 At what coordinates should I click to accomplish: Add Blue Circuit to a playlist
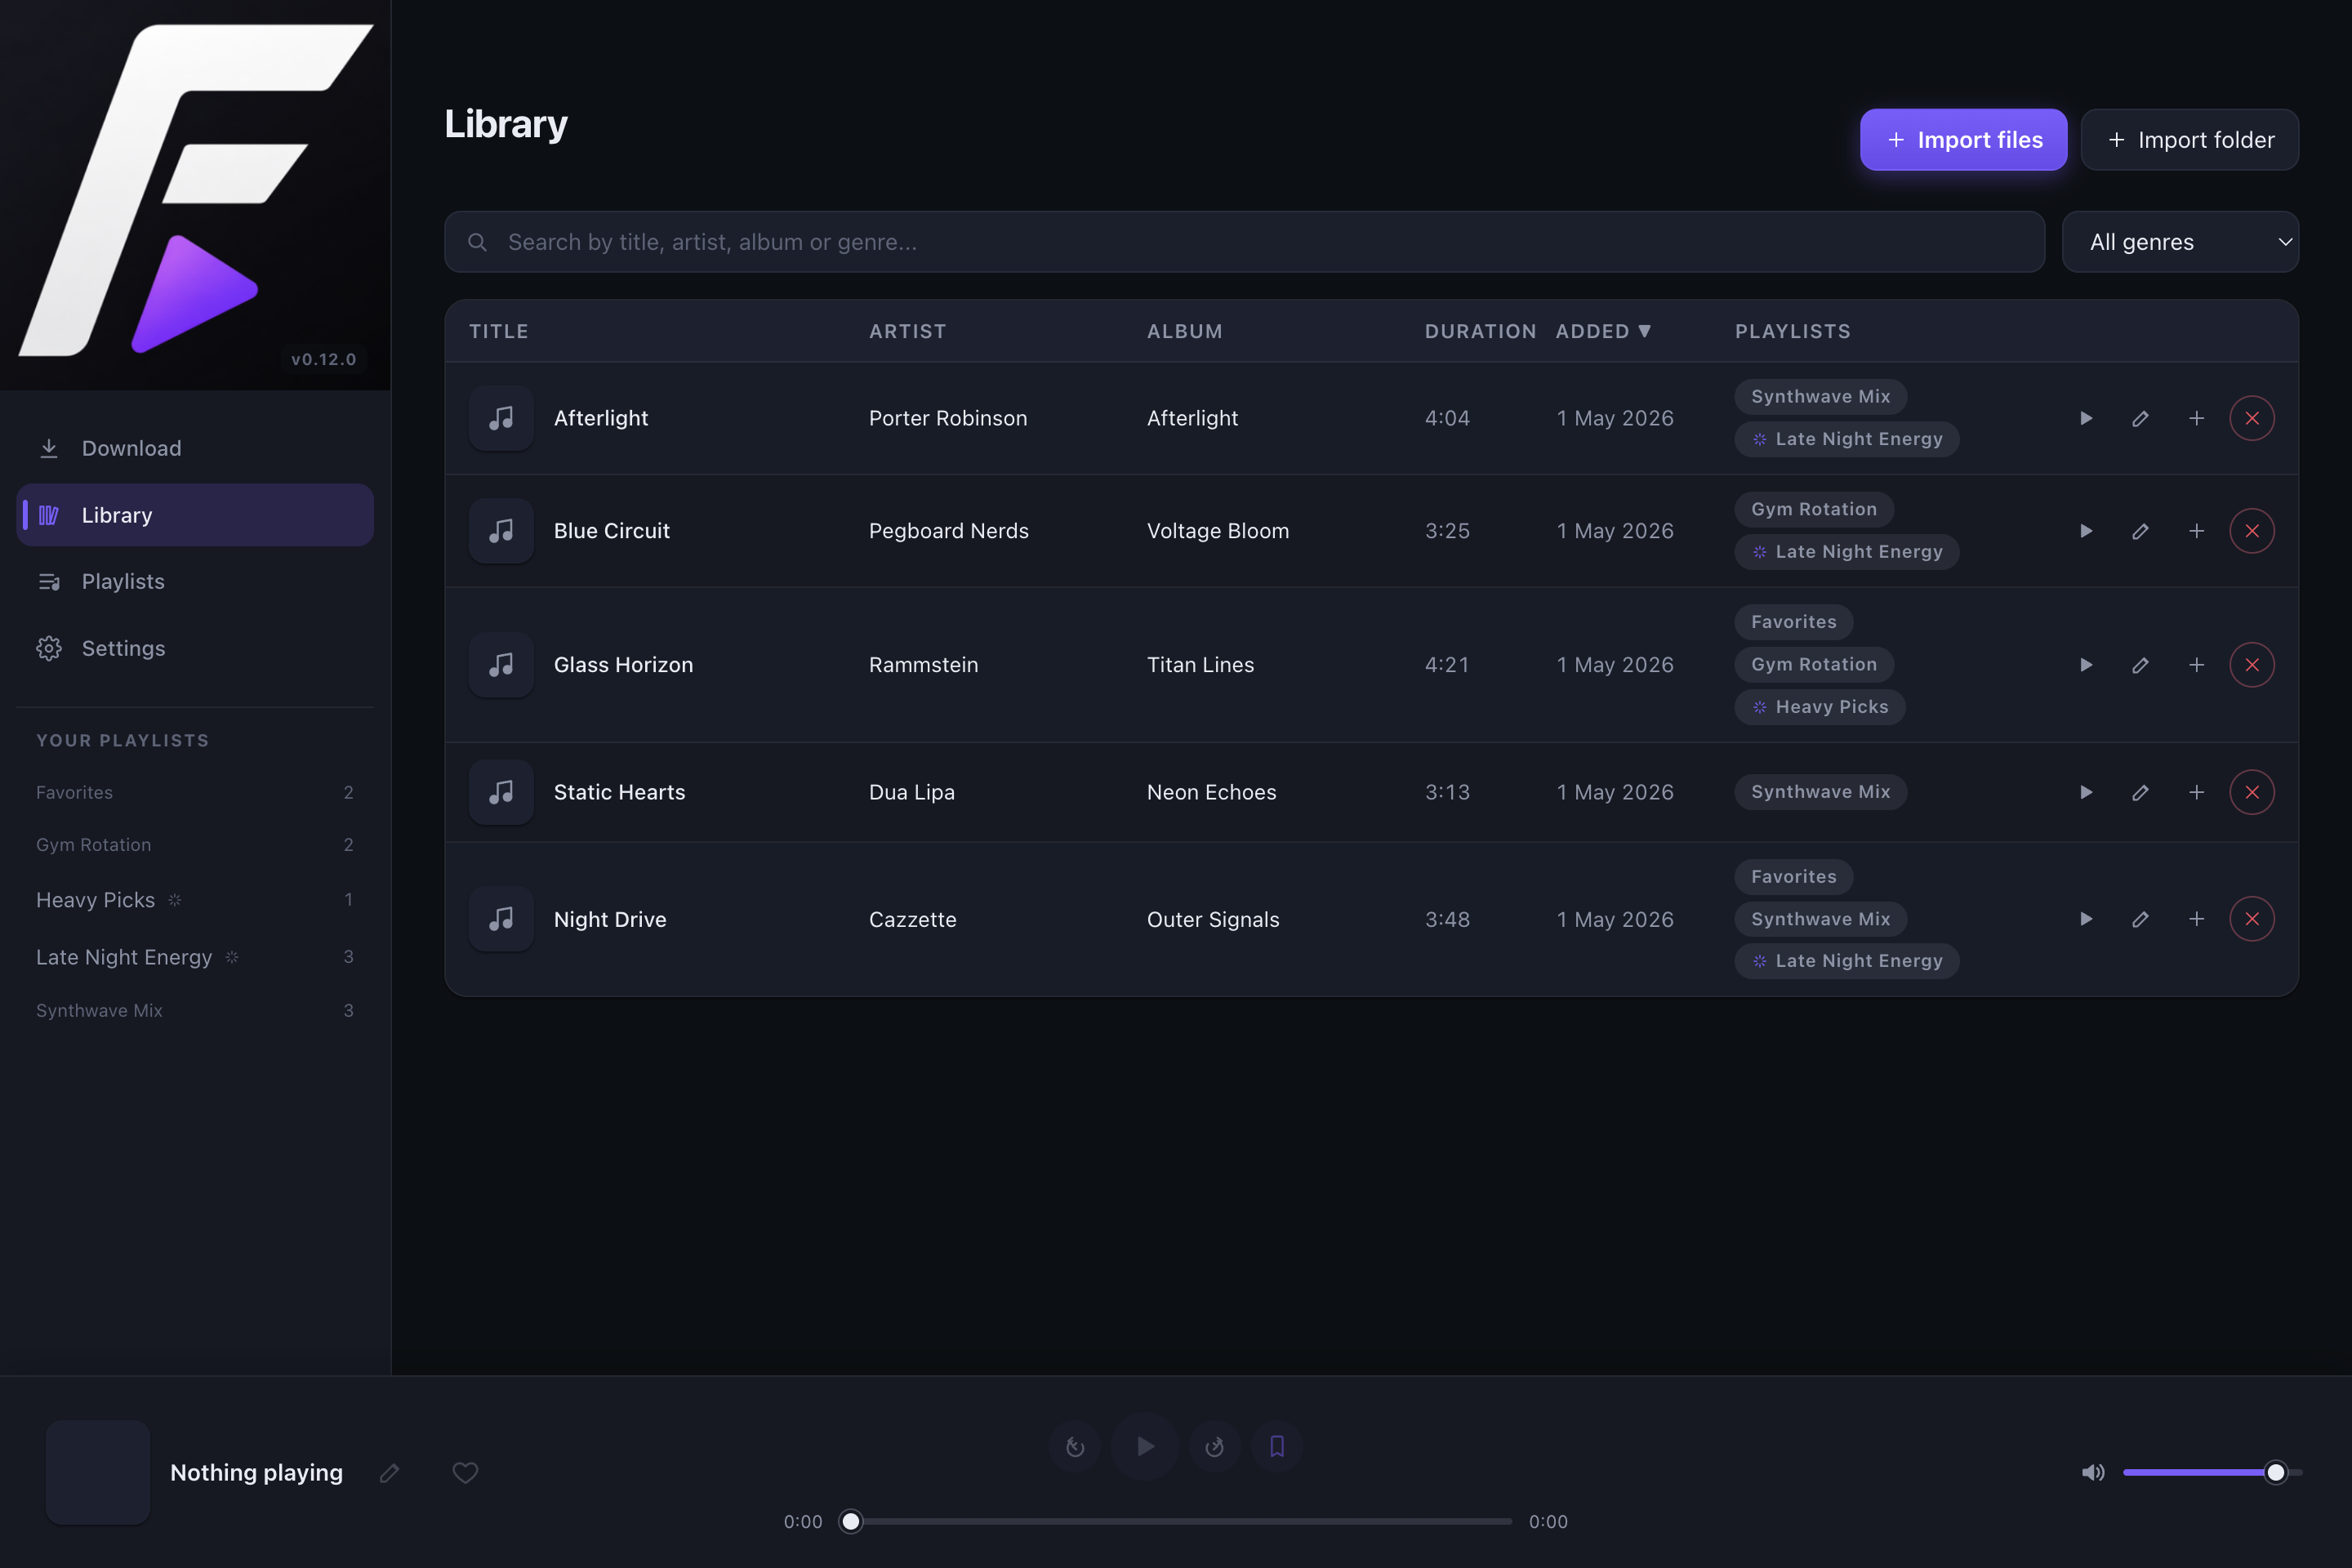2196,531
